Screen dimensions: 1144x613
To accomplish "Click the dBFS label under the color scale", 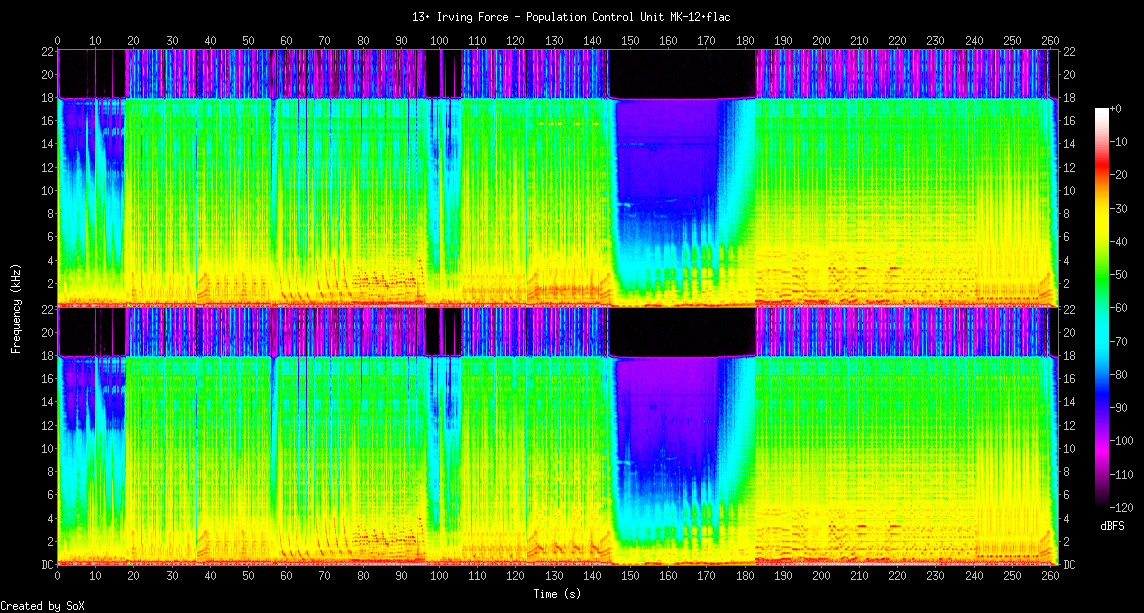I will [x=1112, y=525].
